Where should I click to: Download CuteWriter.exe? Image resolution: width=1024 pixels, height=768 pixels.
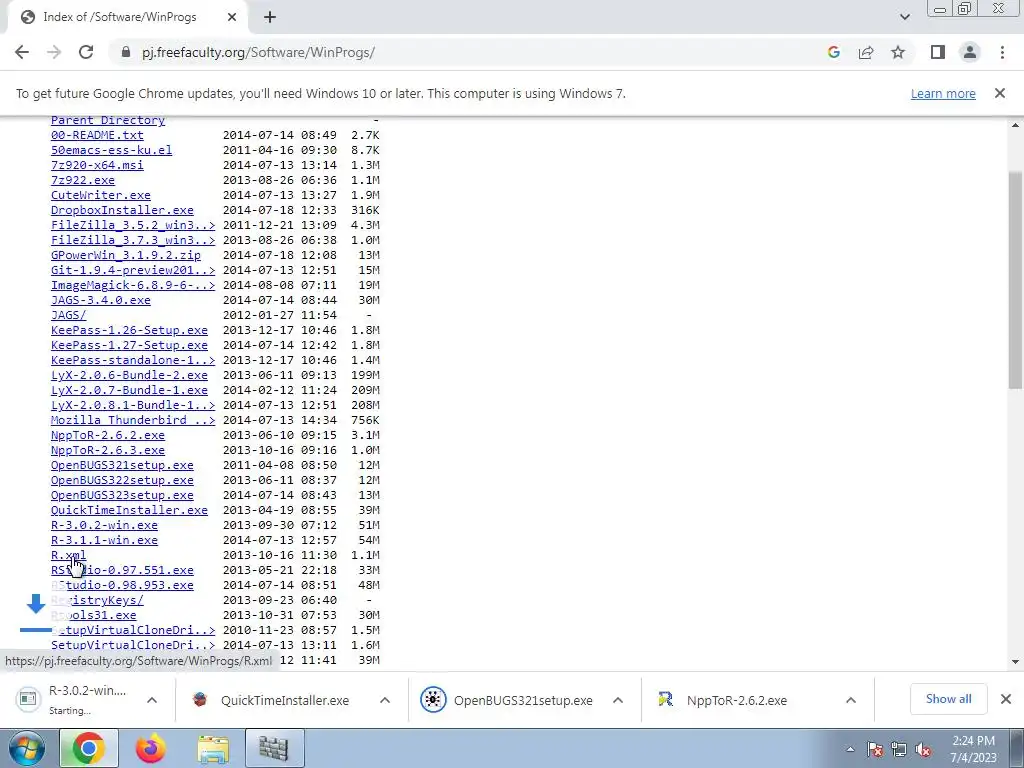(x=101, y=195)
